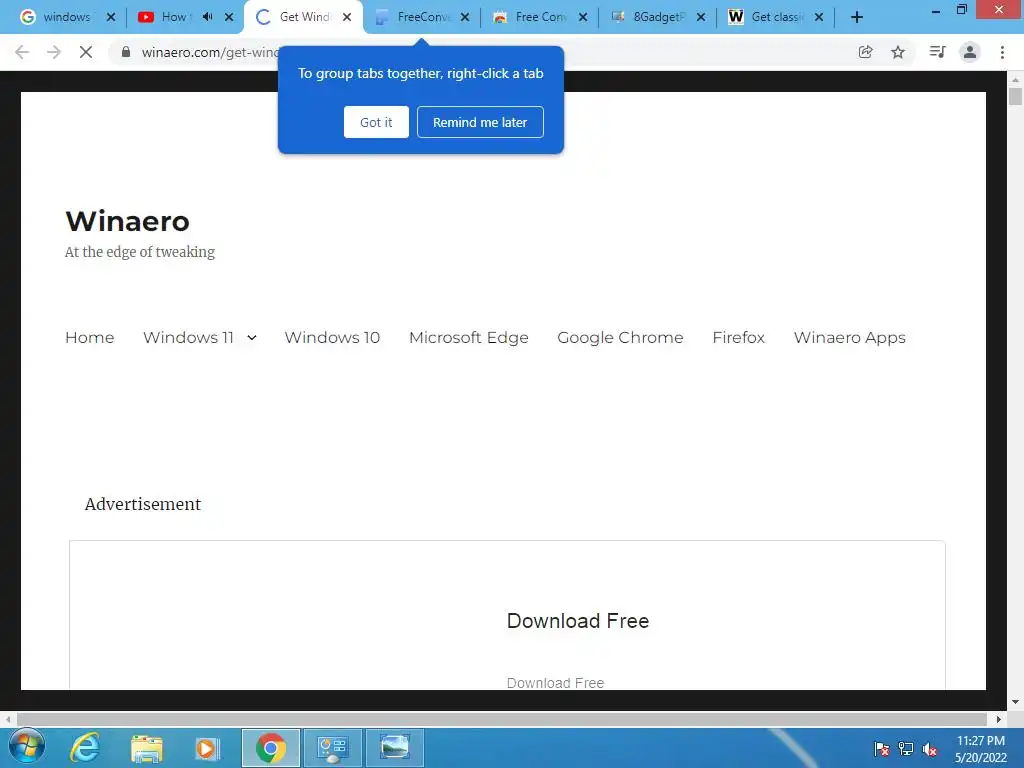
Task: Switch to the 'Free Conv' tab
Action: pos(539,17)
